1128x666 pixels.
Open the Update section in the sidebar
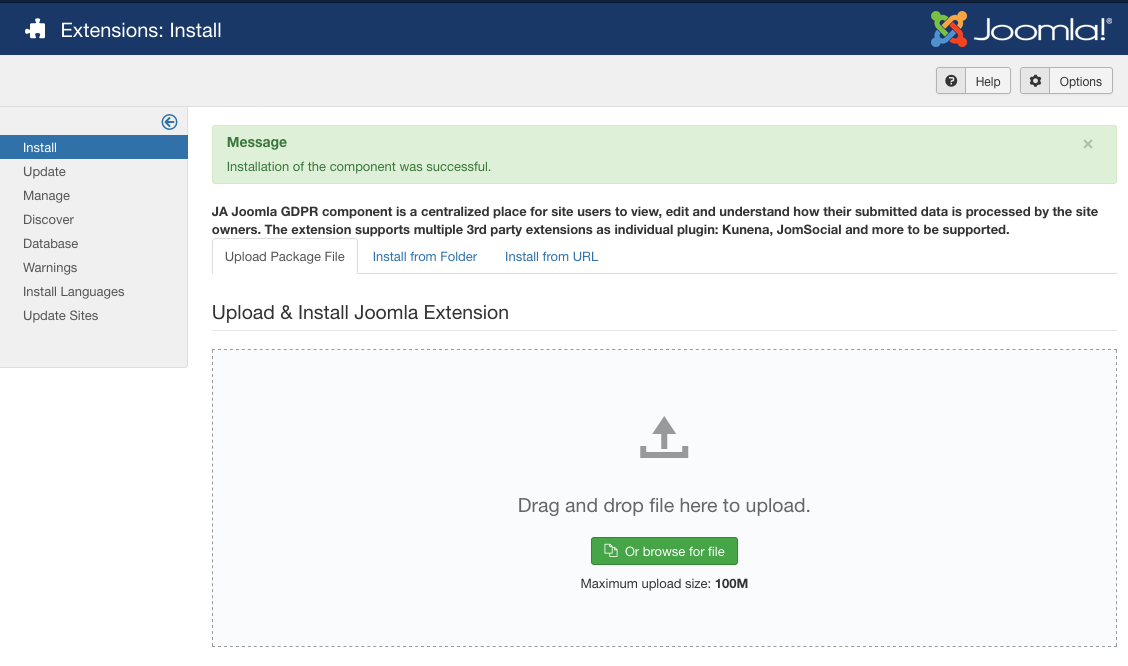point(44,171)
